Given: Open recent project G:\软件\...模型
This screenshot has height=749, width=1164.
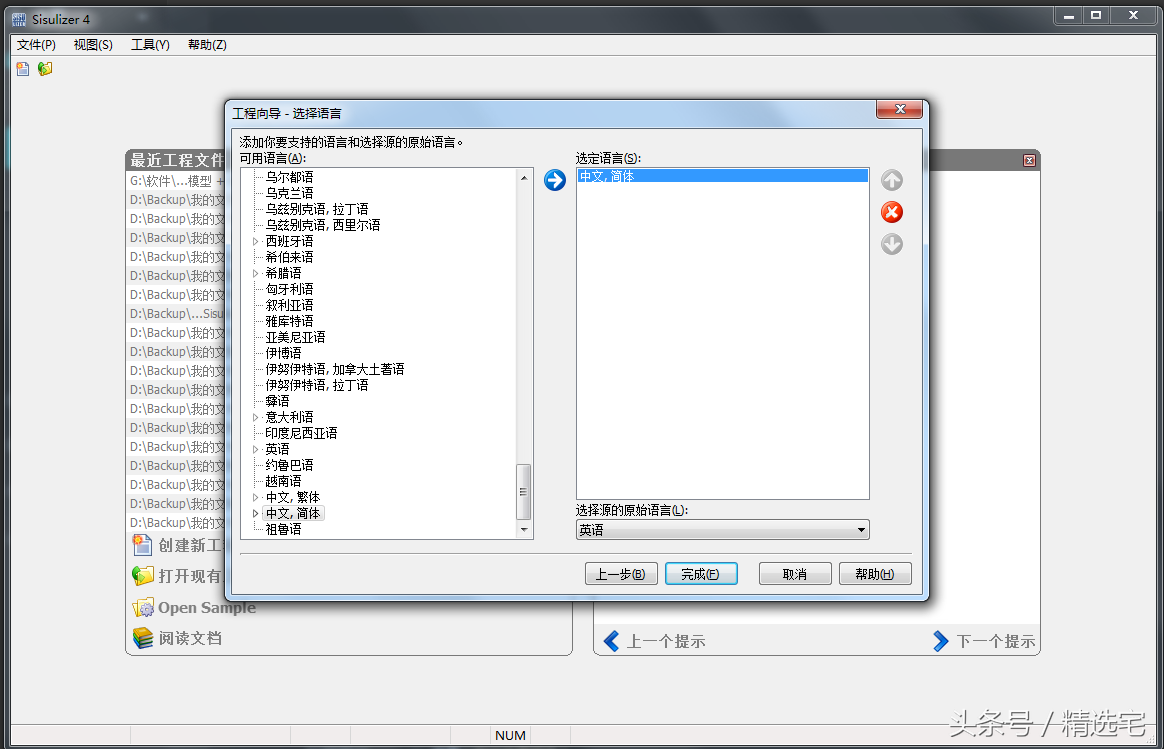Looking at the screenshot, I should pyautogui.click(x=177, y=181).
